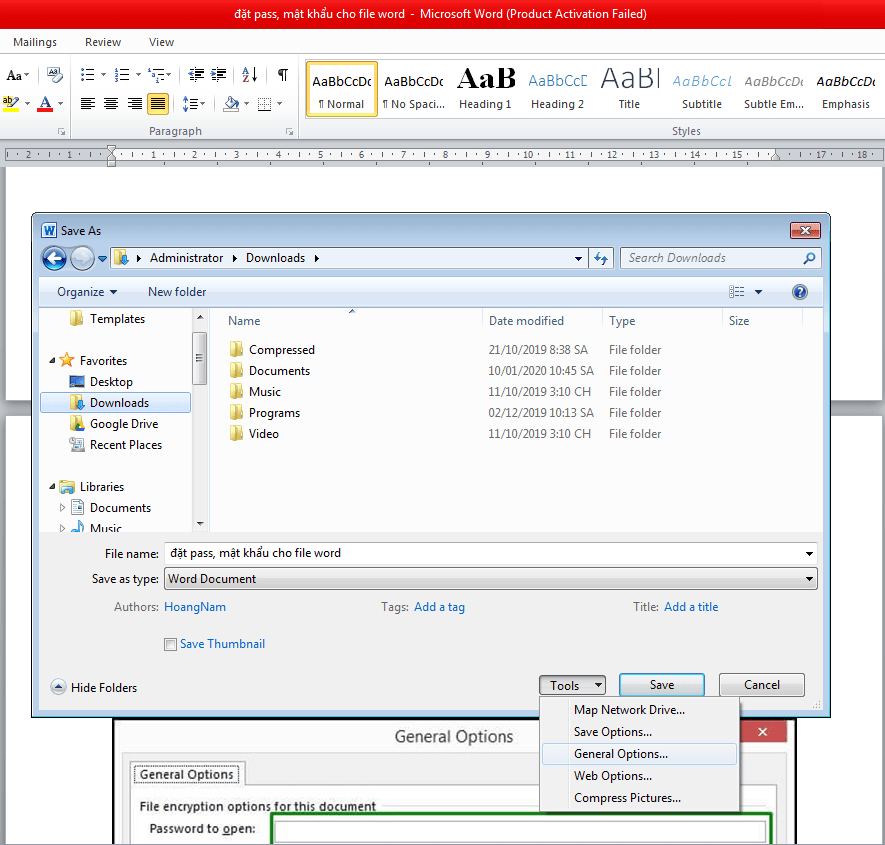Click the Numbering list icon
The image size is (885, 845).
pos(122,75)
